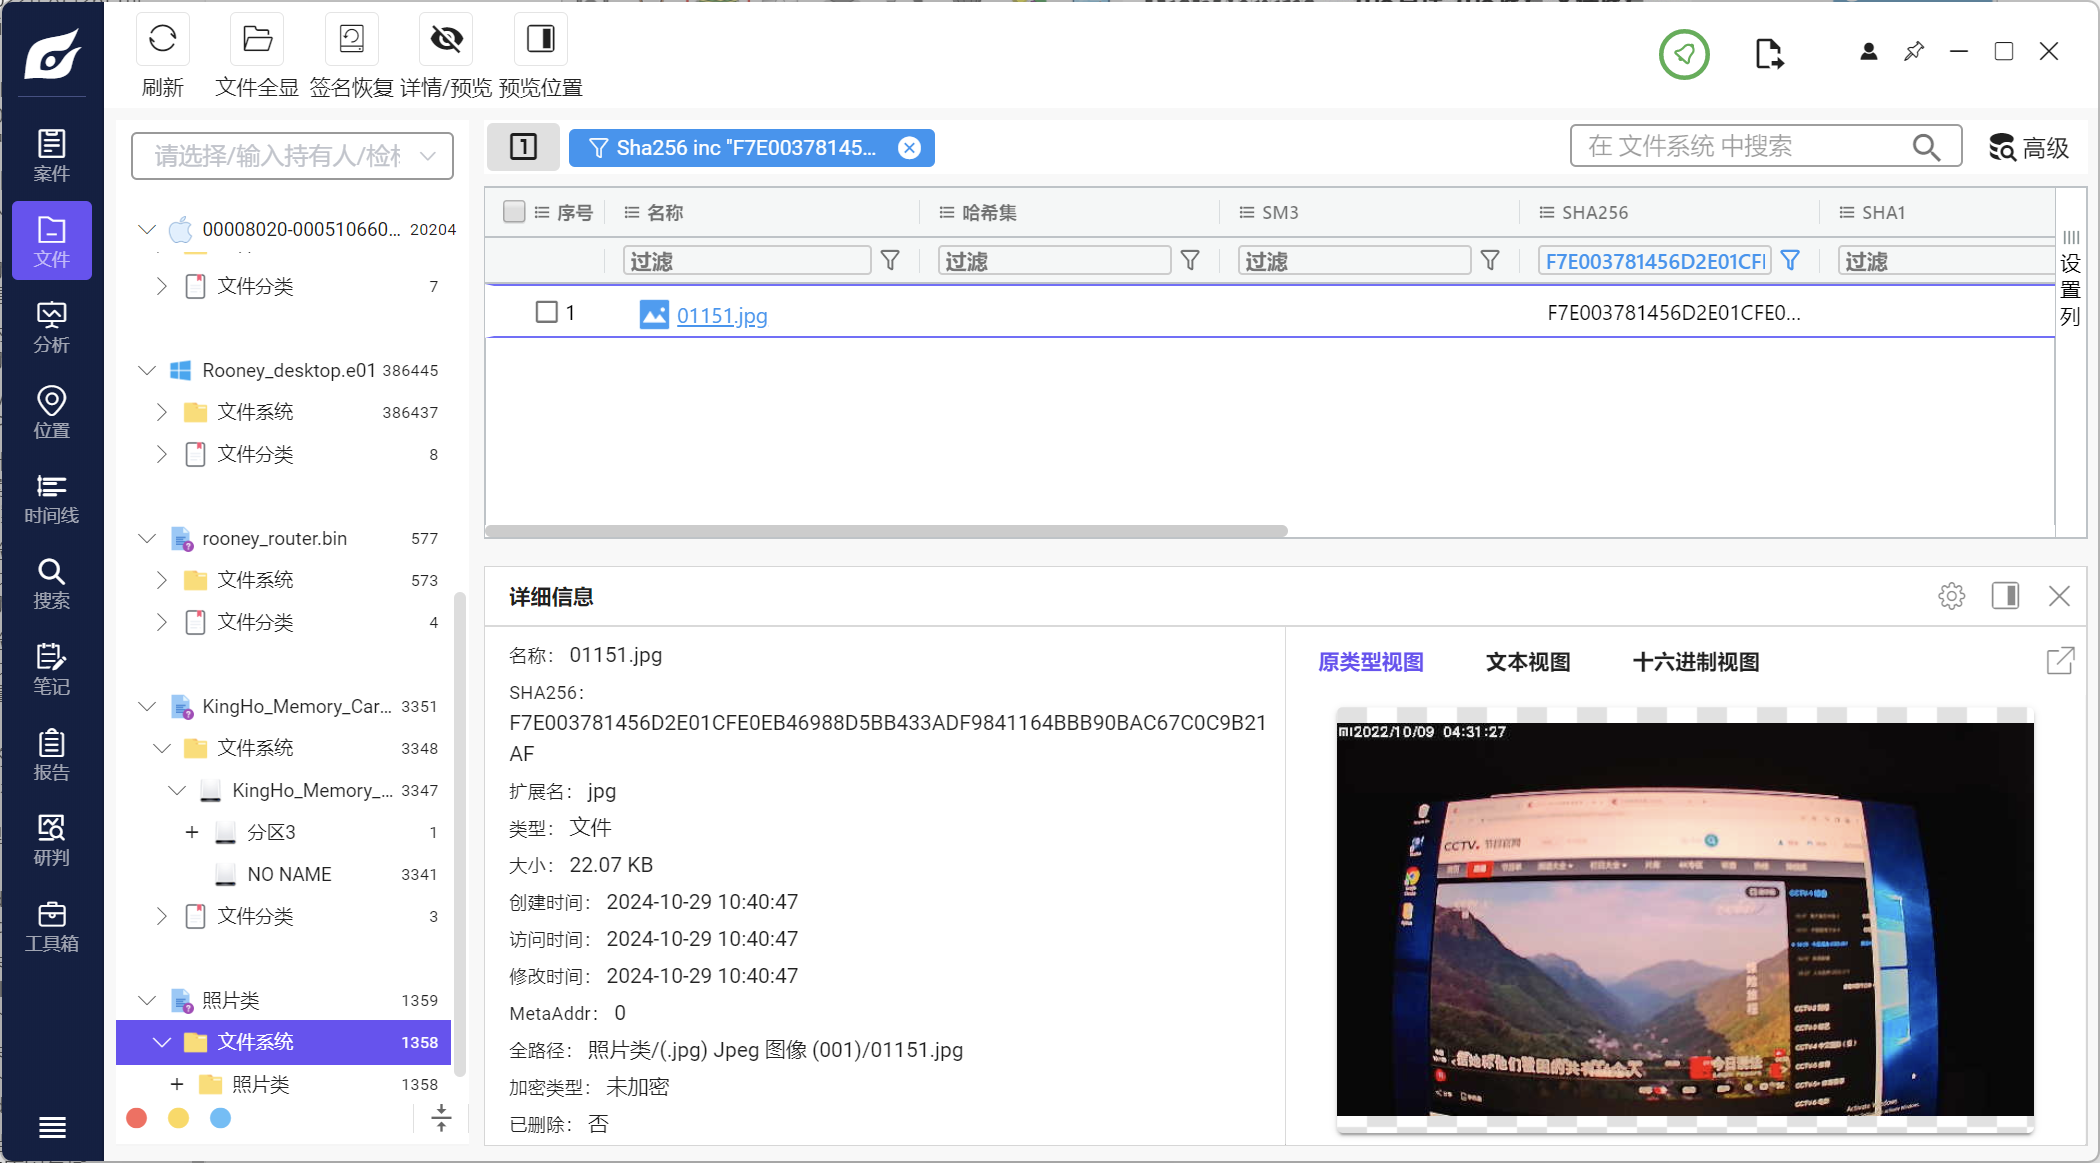Open preview in external window icon

tap(2060, 661)
